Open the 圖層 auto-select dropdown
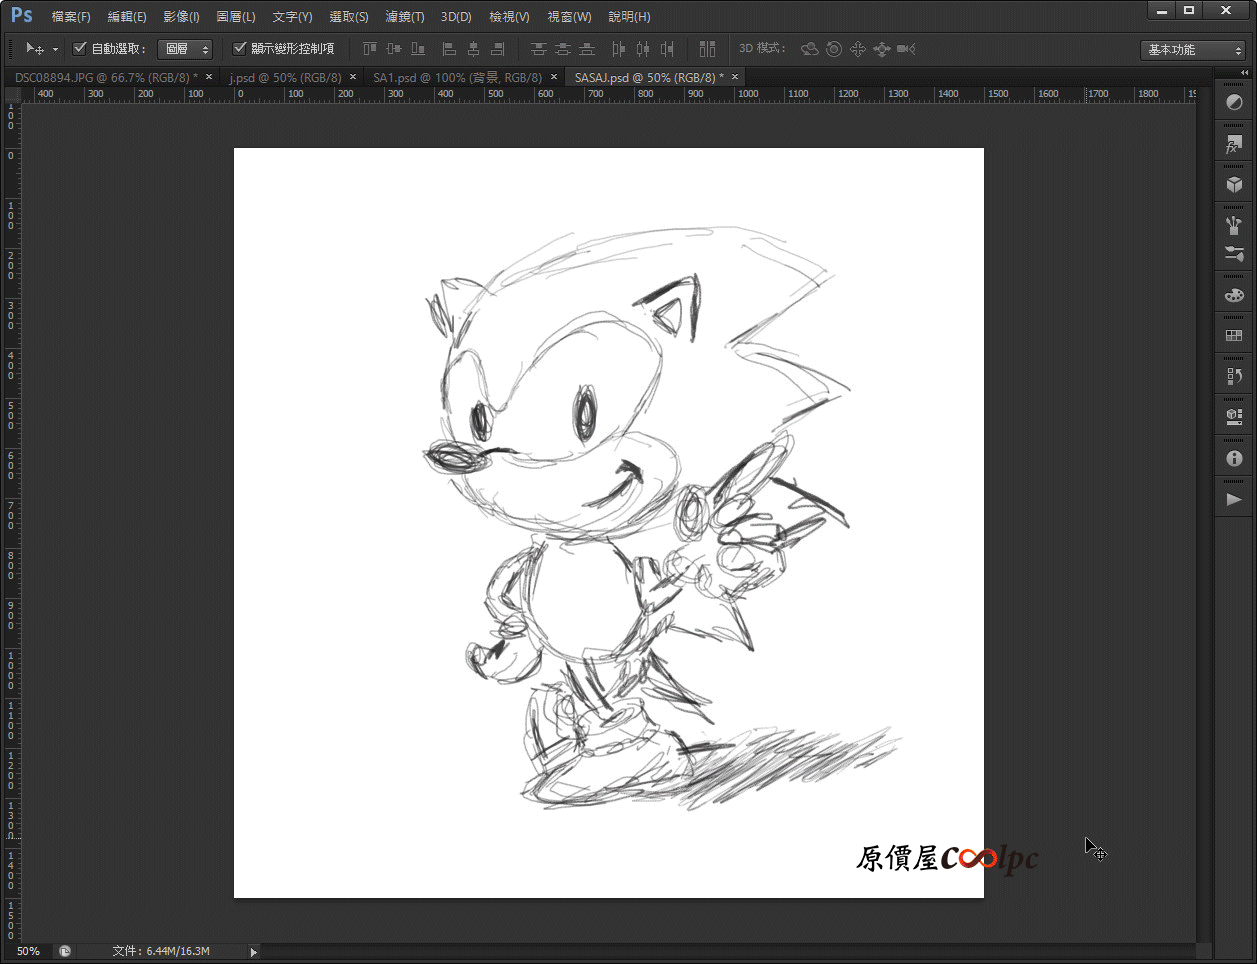This screenshot has width=1257, height=964. (x=185, y=48)
